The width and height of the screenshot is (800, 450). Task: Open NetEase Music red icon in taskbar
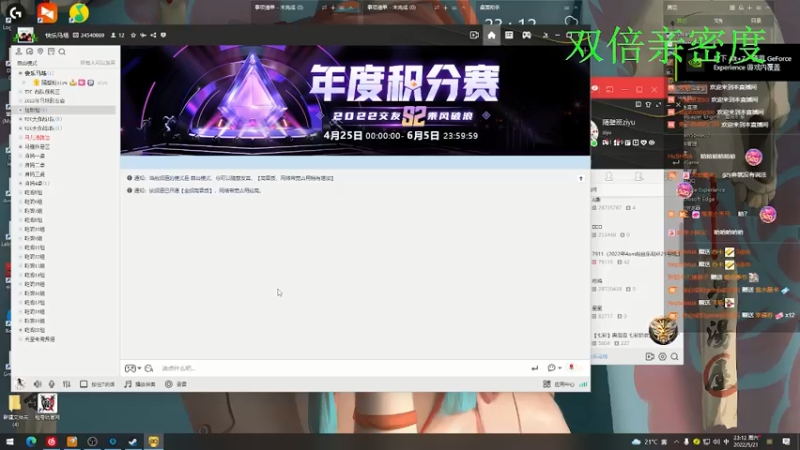click(52, 441)
